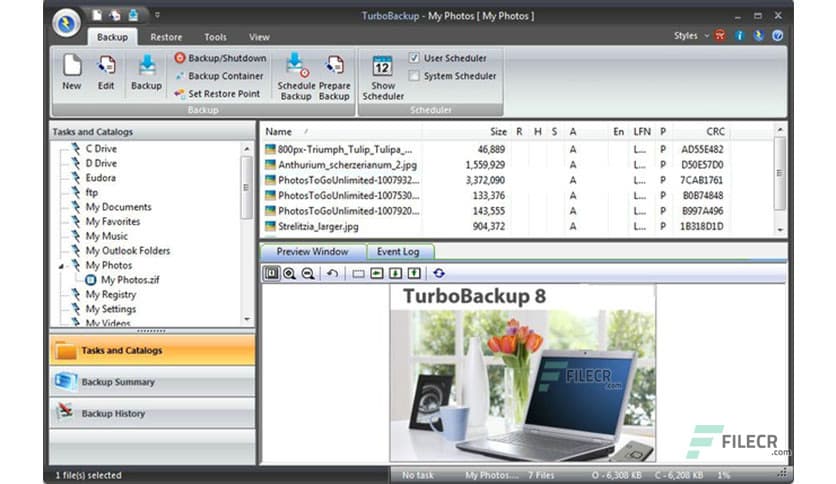This screenshot has height=484, width=836.
Task: Click the zoom in magnifier in preview toolbar
Action: click(x=290, y=273)
